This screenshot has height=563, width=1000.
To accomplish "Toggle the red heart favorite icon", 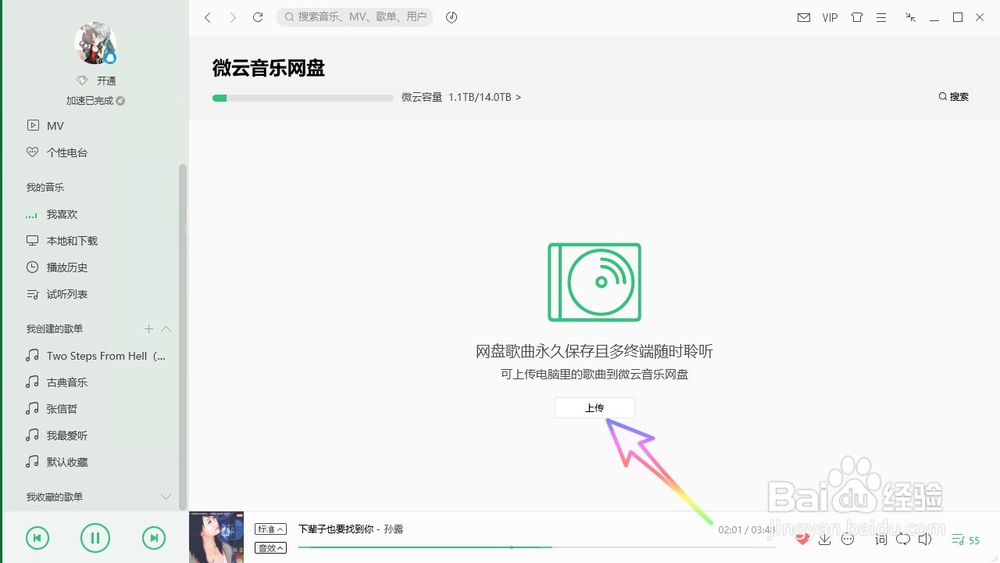I will (x=802, y=539).
